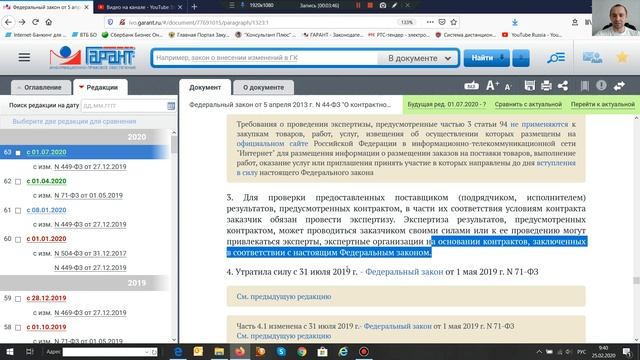Open extended search icon next to Найти
The width and height of the screenshot is (640, 360).
(x=556, y=58)
